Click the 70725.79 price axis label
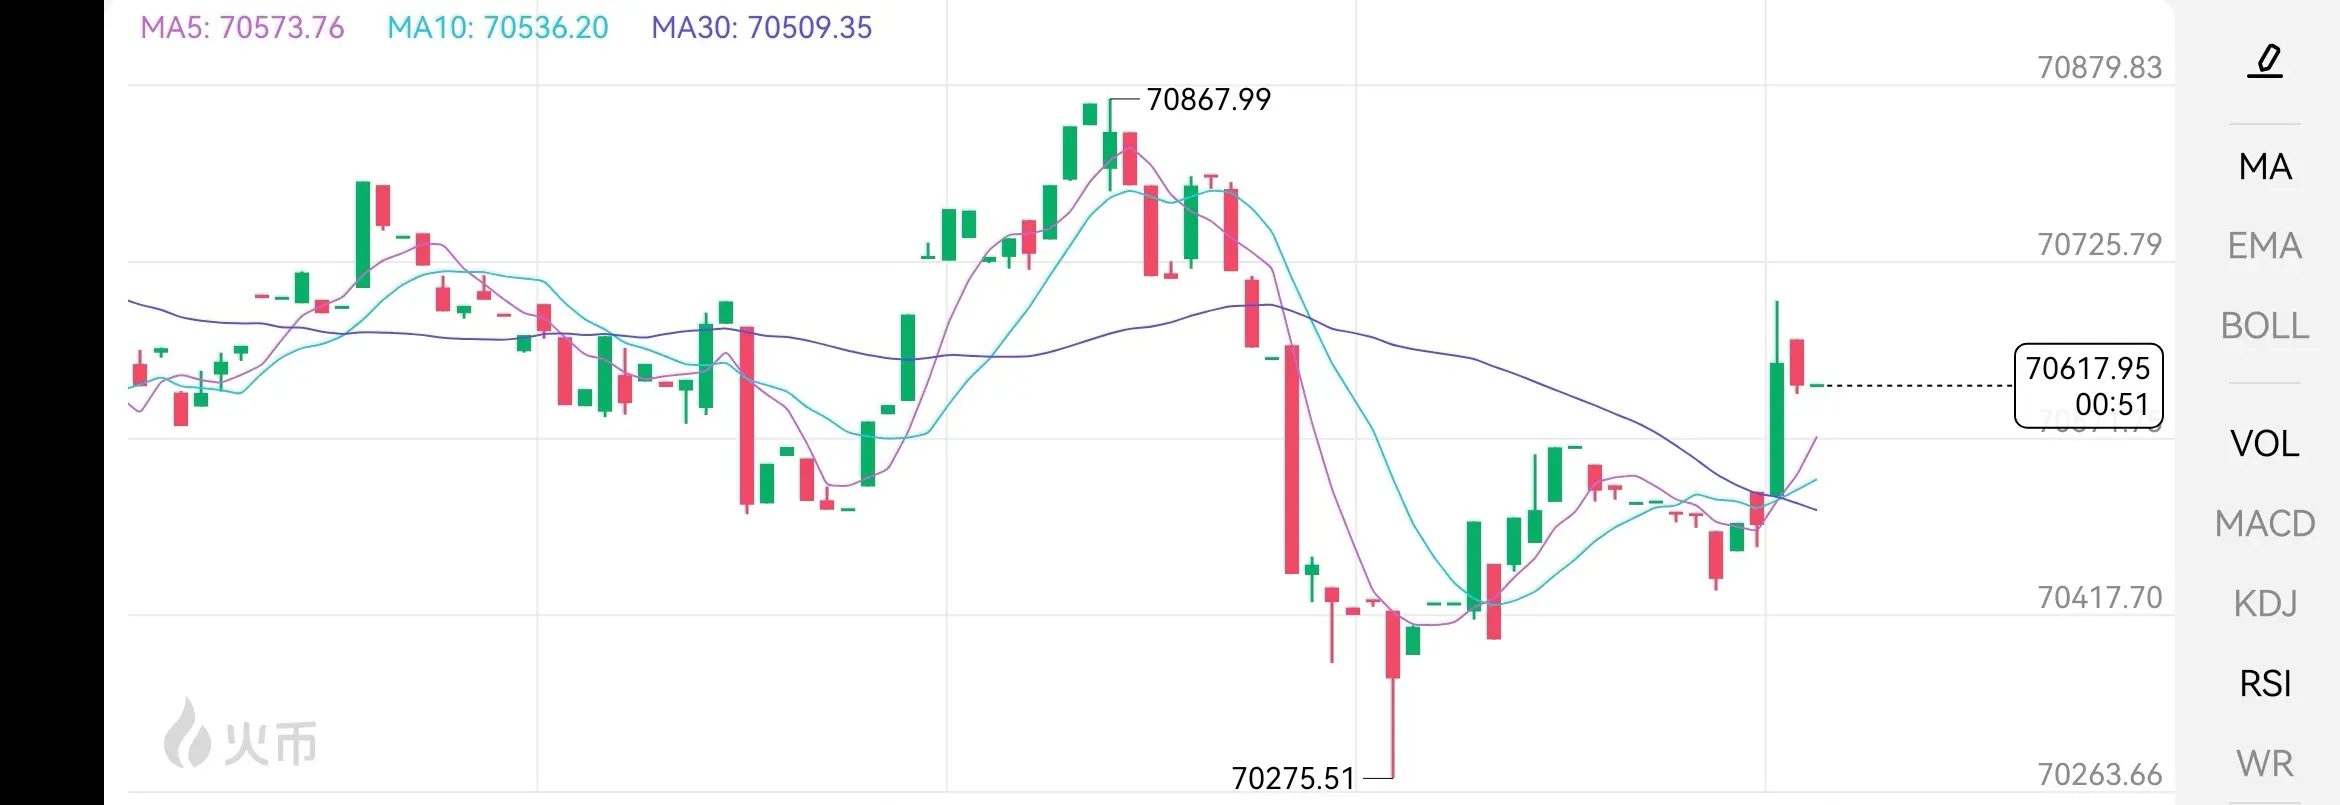2340x805 pixels. pyautogui.click(x=2099, y=245)
